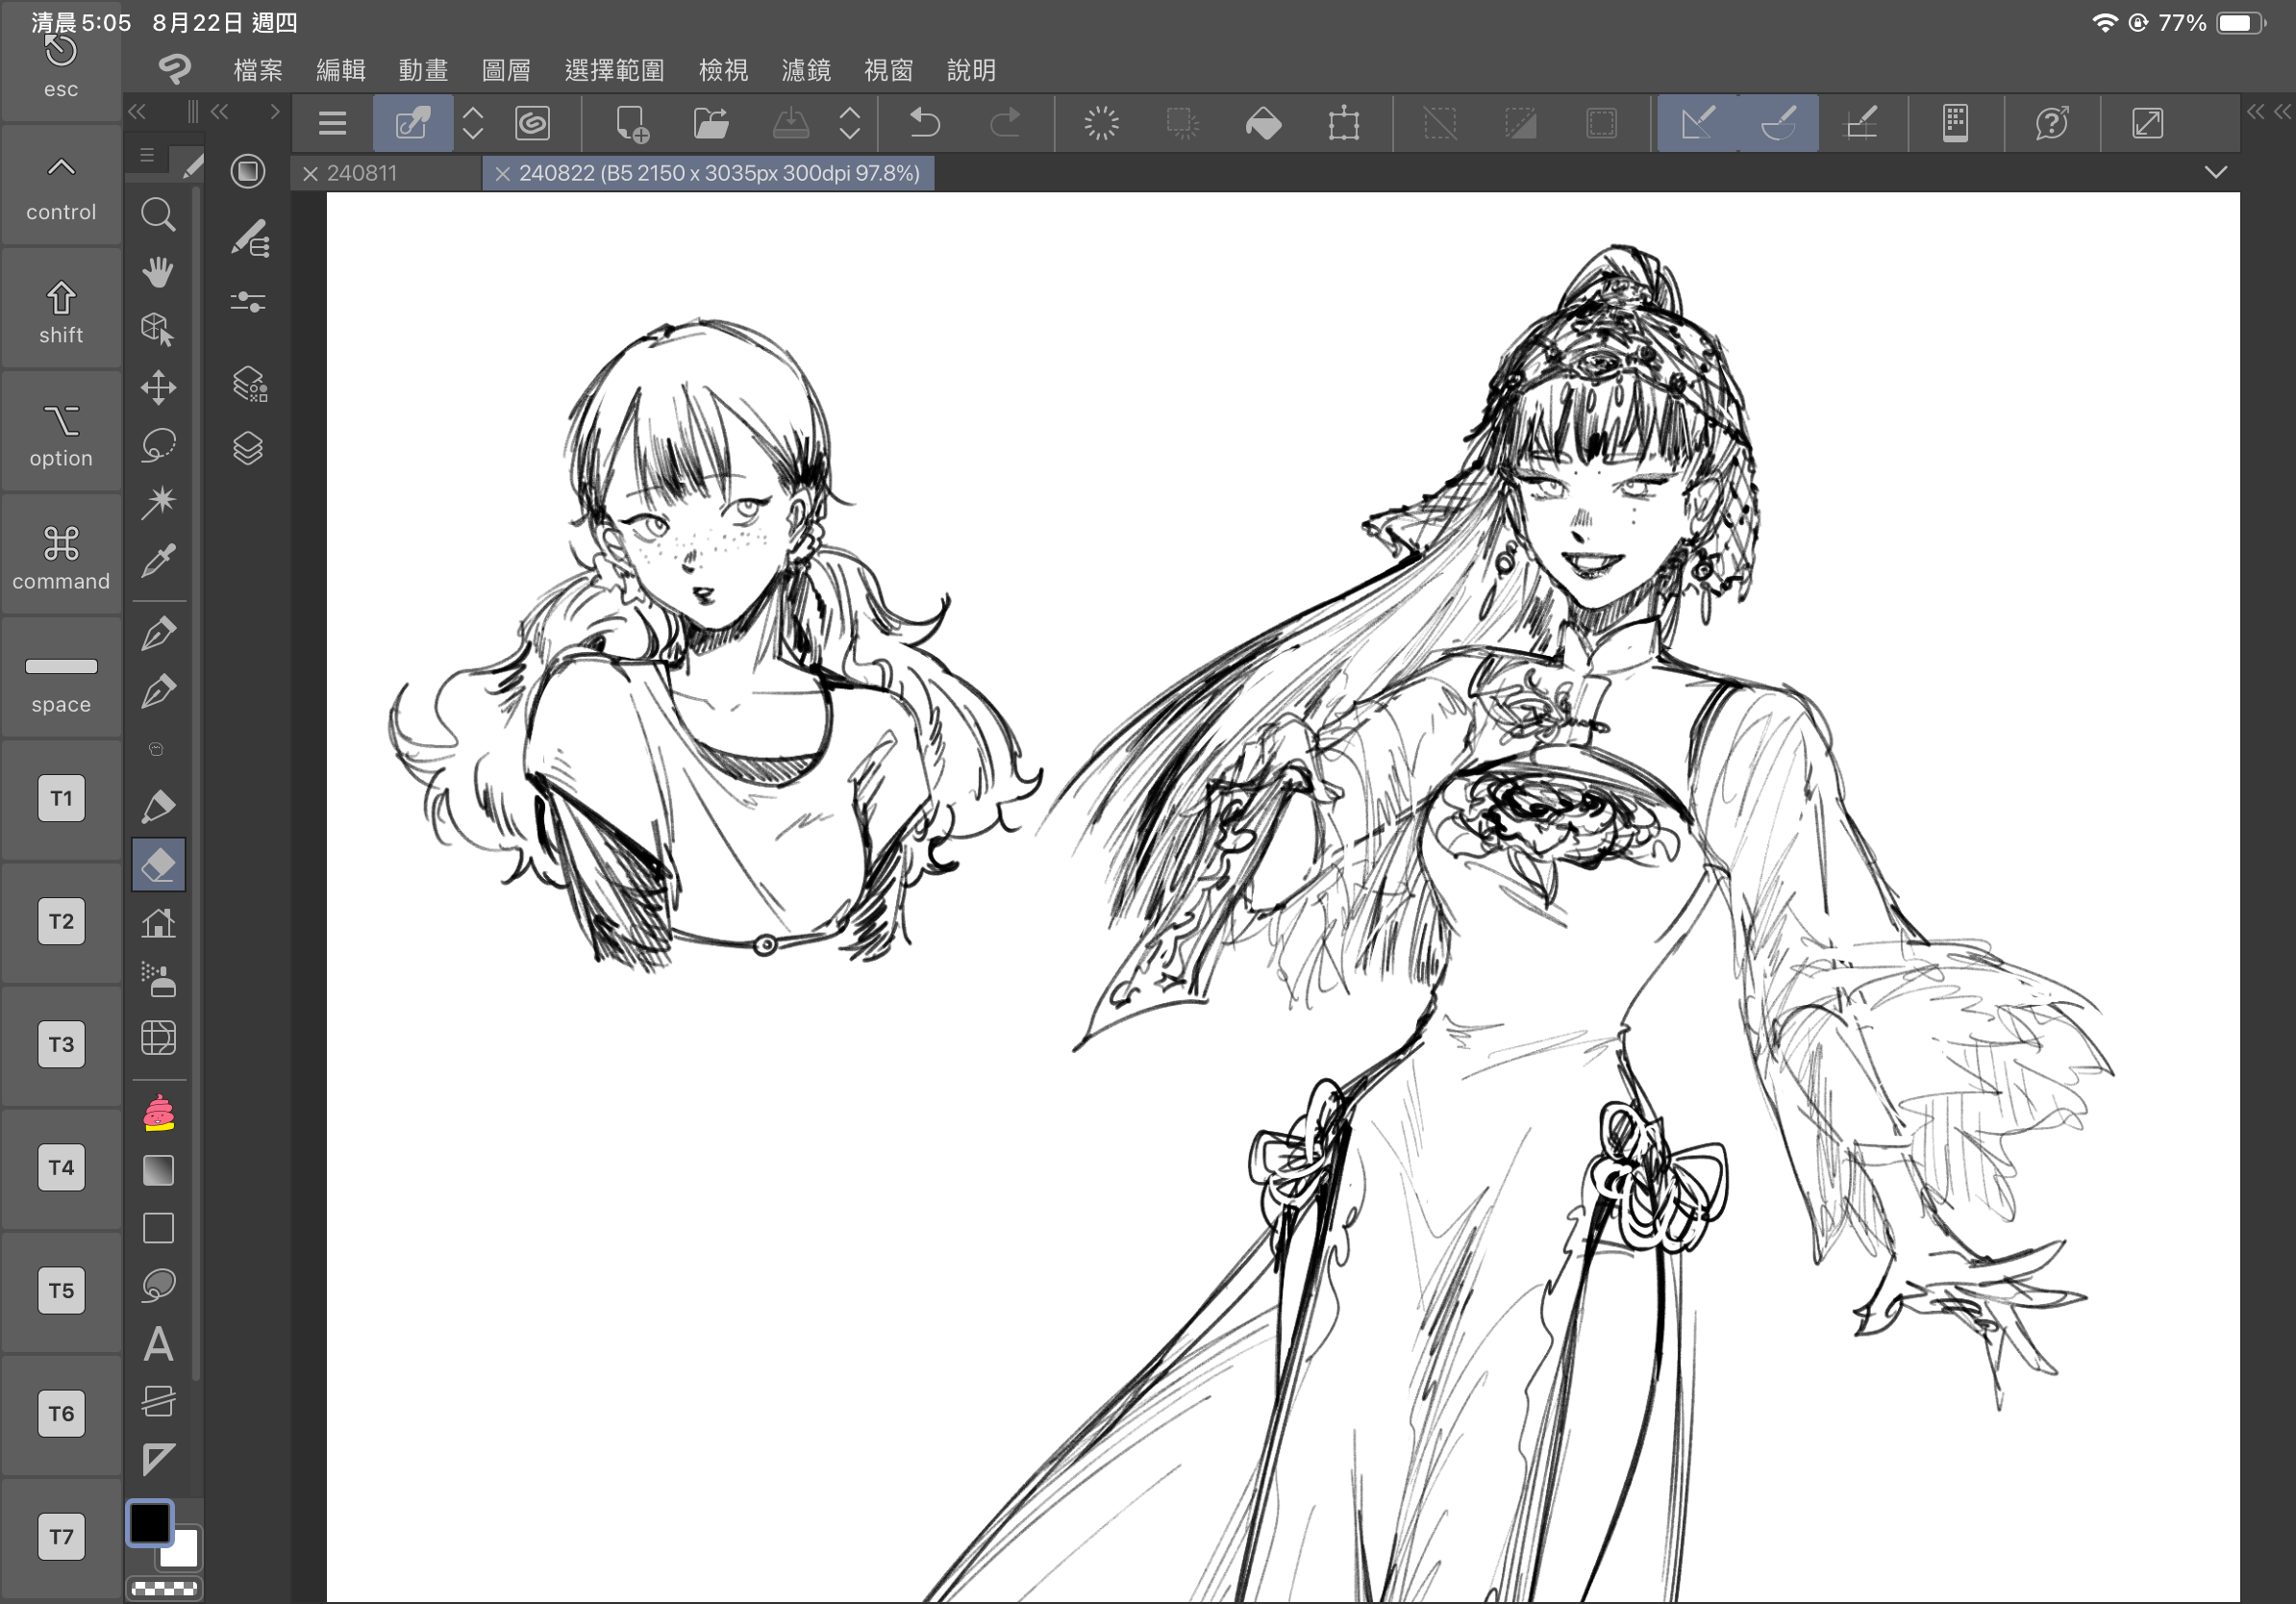Select the pink cupcake decoration tool

pos(159,1112)
